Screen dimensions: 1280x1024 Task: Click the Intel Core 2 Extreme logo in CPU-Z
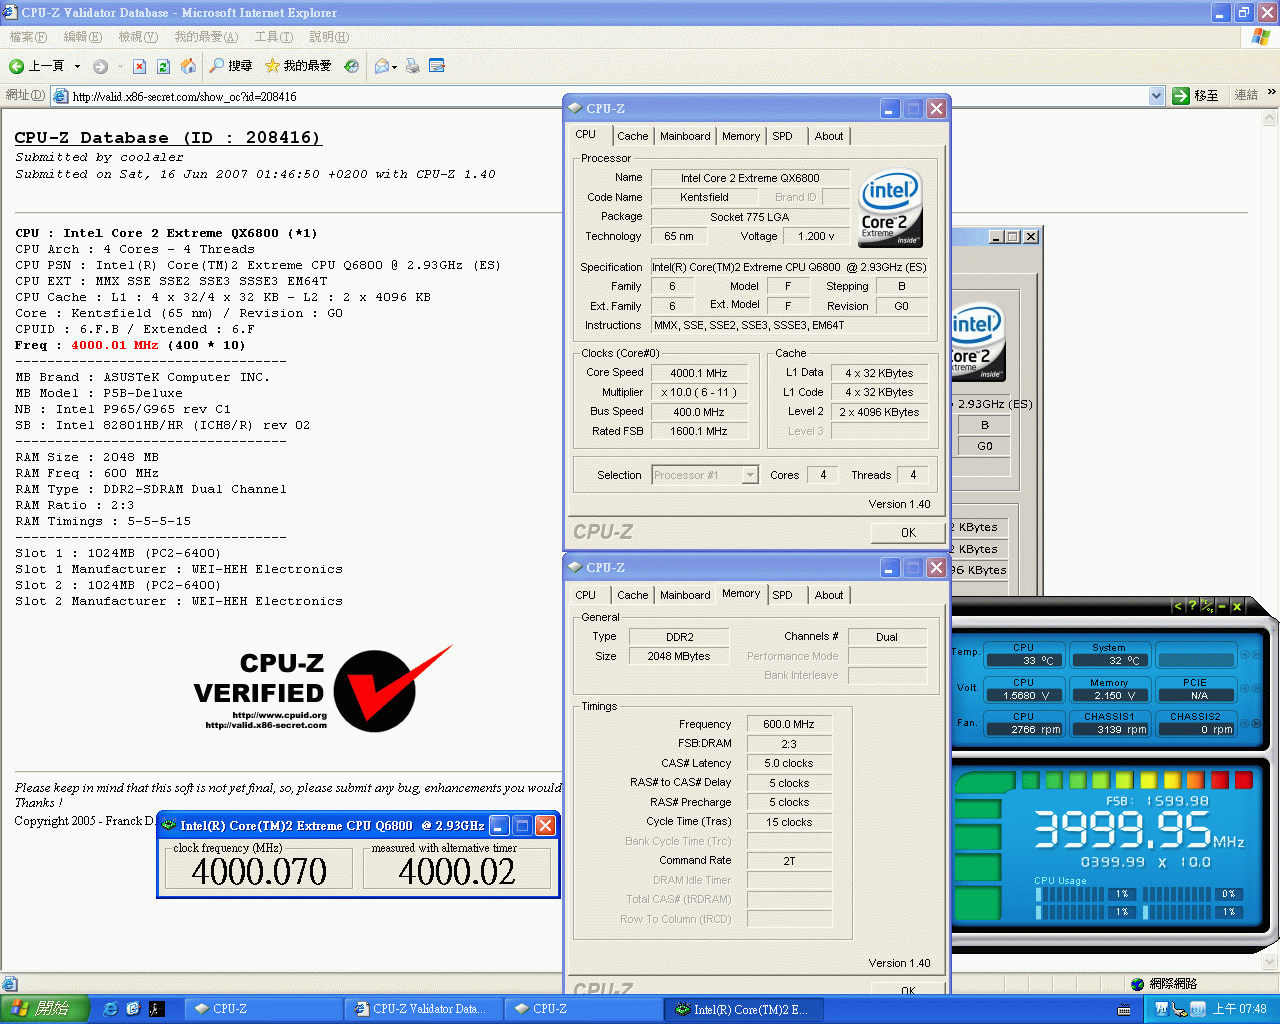point(890,208)
